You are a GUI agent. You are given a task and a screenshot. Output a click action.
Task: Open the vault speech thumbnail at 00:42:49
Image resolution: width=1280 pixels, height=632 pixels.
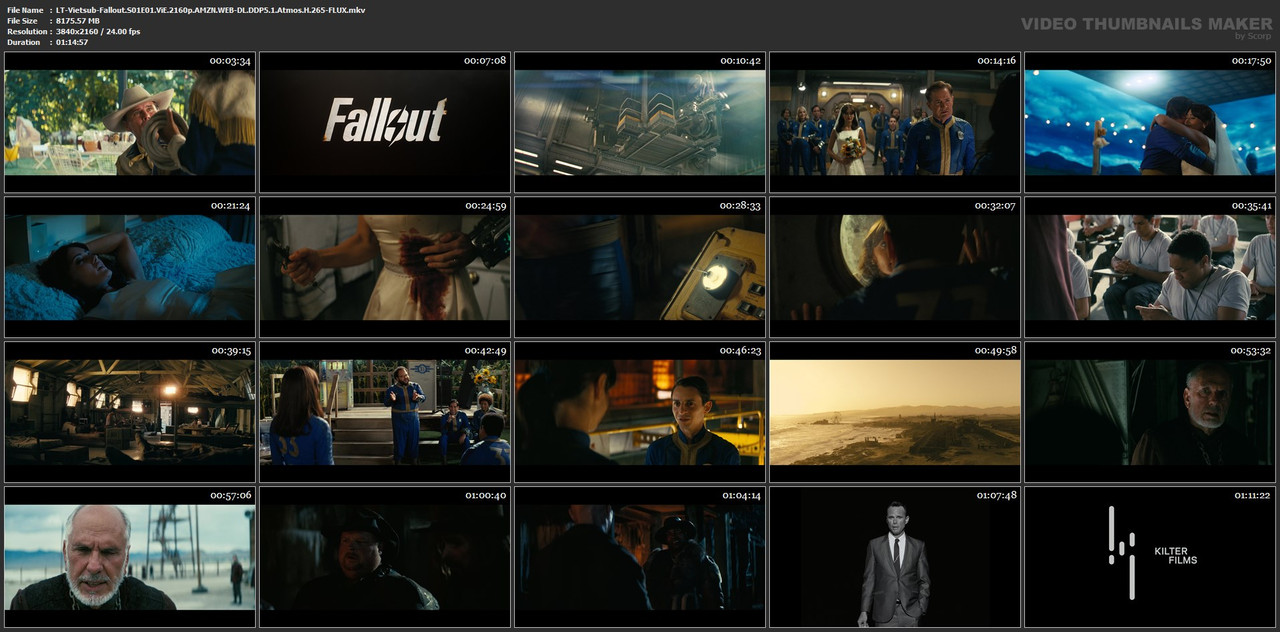[385, 412]
